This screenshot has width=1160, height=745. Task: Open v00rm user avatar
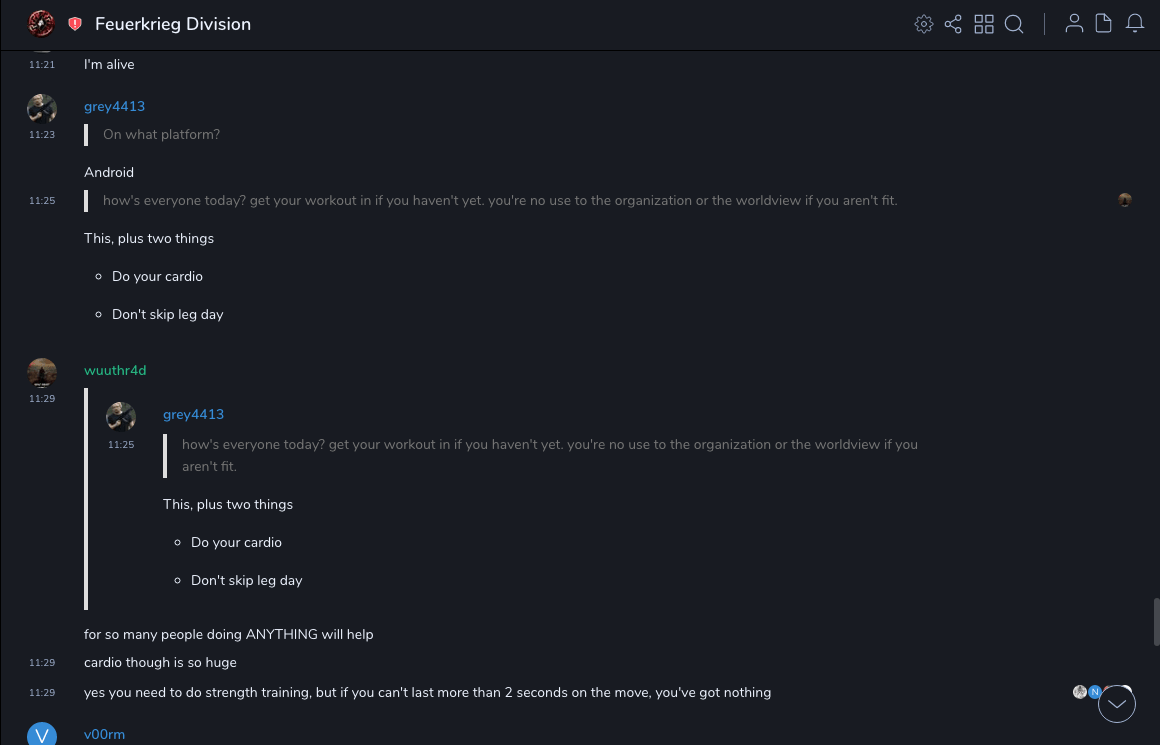tap(41, 735)
